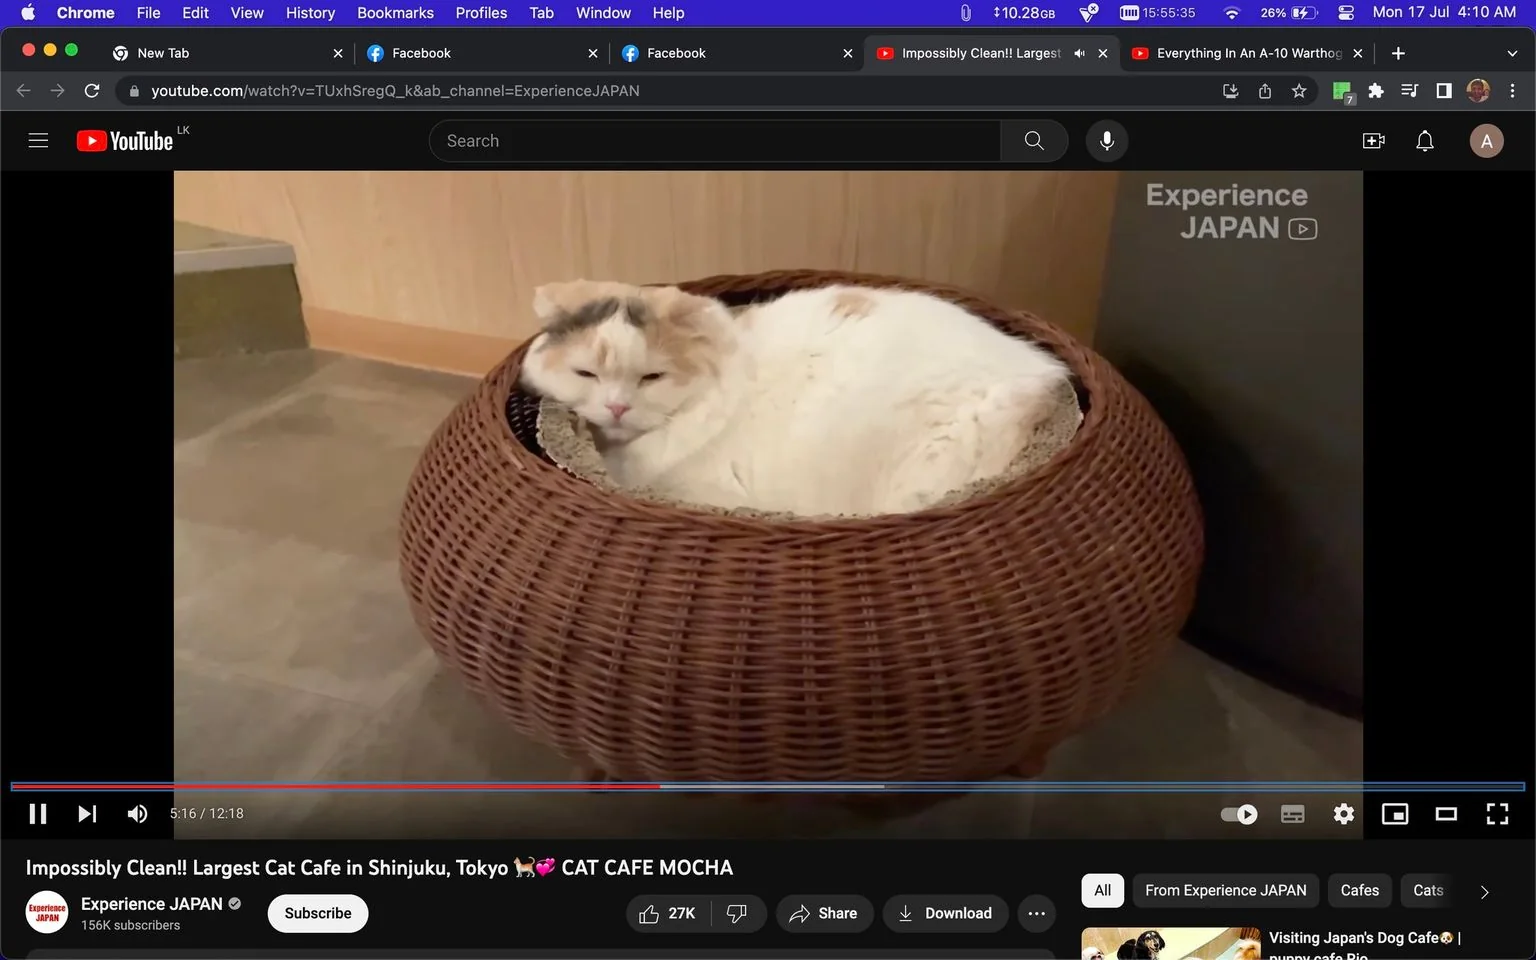The image size is (1536, 960).
Task: Select the Cats filter chip
Action: pos(1428,890)
